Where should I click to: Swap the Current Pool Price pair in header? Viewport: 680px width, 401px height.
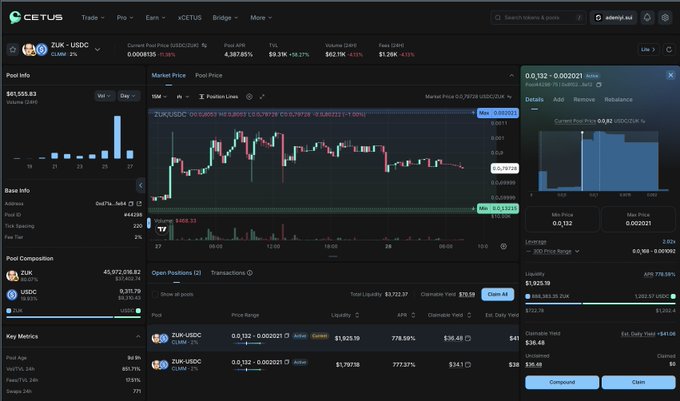tap(204, 45)
